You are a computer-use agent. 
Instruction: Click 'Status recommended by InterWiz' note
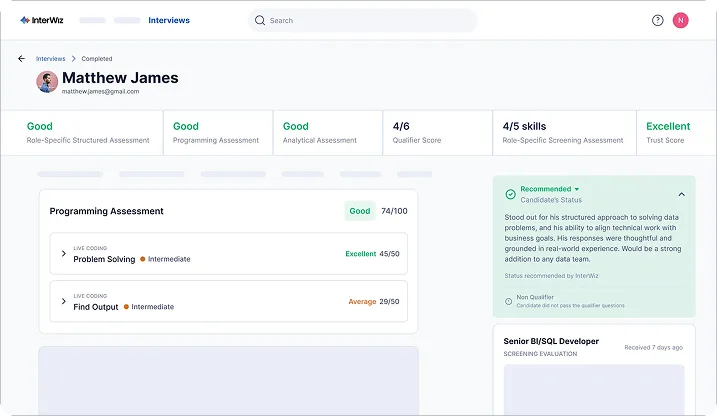[x=551, y=276]
